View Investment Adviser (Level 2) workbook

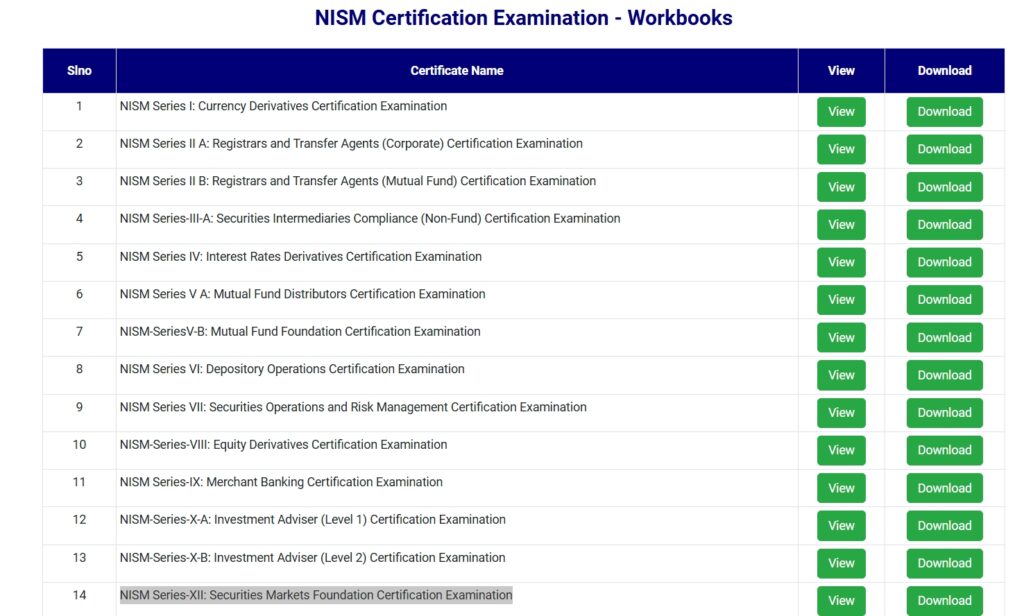click(841, 563)
